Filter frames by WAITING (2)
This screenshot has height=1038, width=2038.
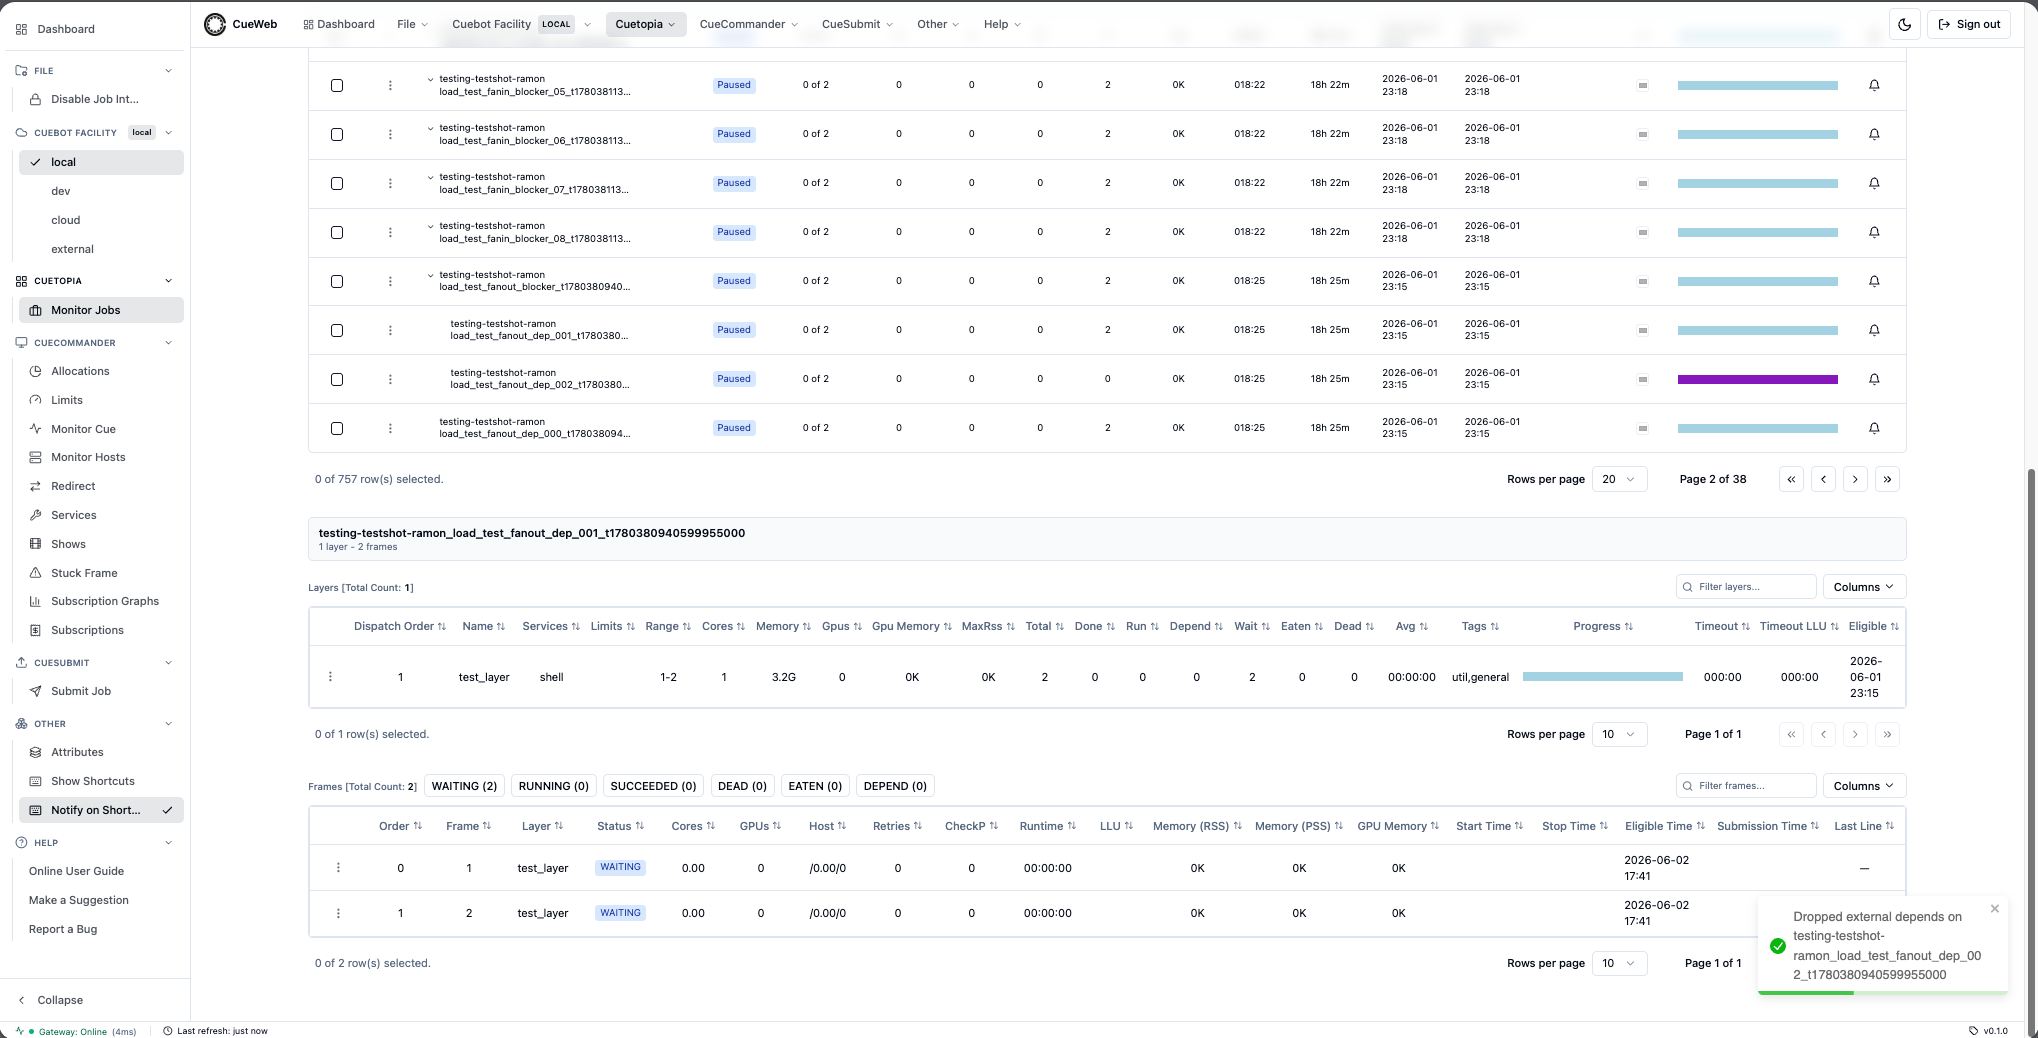tap(464, 786)
